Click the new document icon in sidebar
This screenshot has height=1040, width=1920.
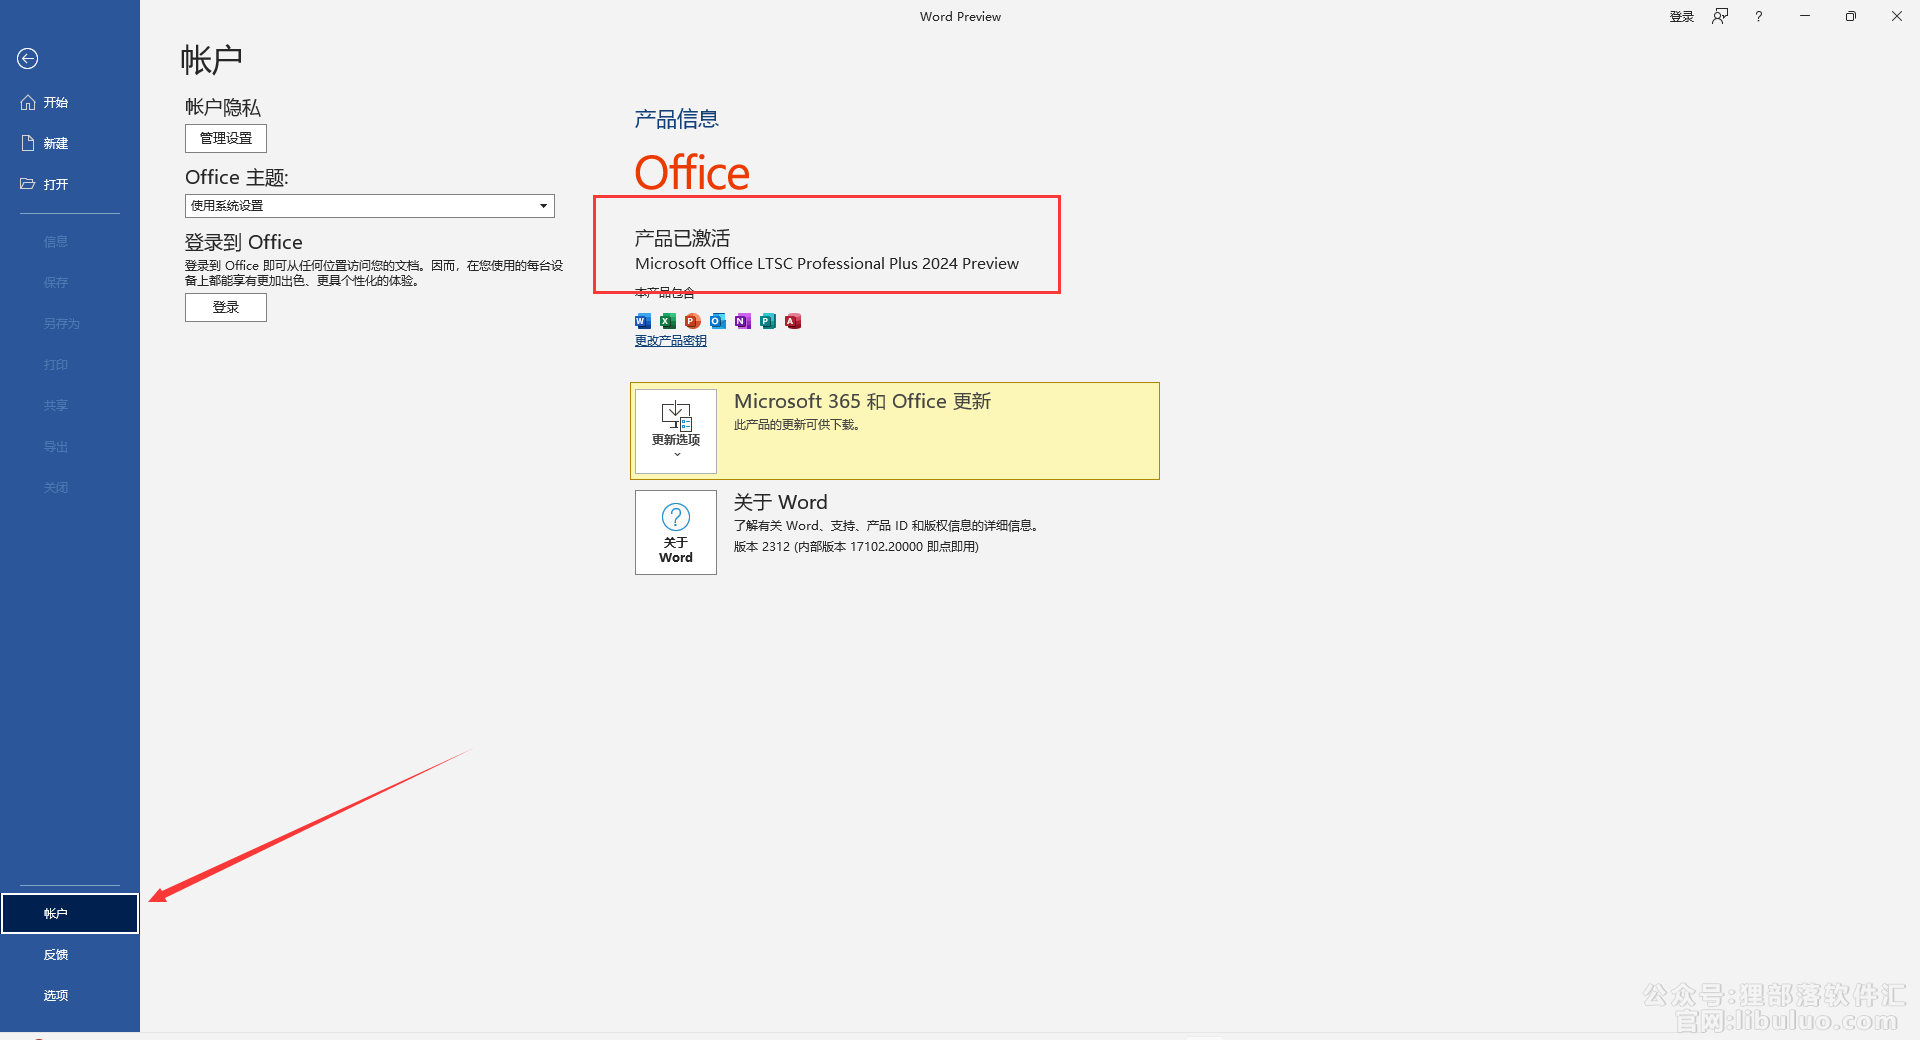pyautogui.click(x=28, y=144)
